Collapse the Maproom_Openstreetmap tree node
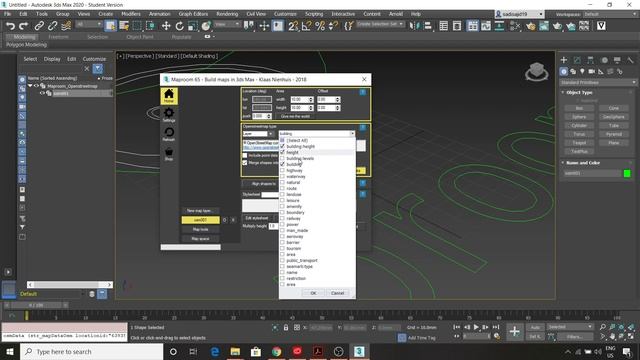Image resolution: width=640 pixels, height=360 pixels. tap(30, 86)
